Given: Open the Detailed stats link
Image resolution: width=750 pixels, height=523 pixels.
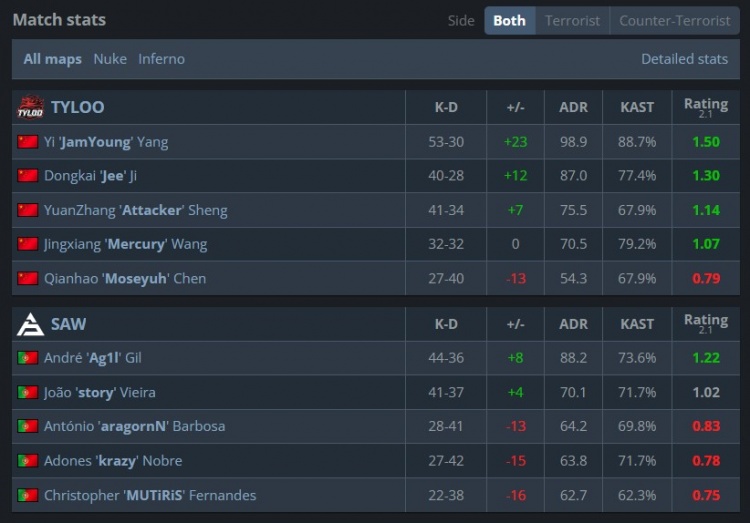Looking at the screenshot, I should coord(684,59).
